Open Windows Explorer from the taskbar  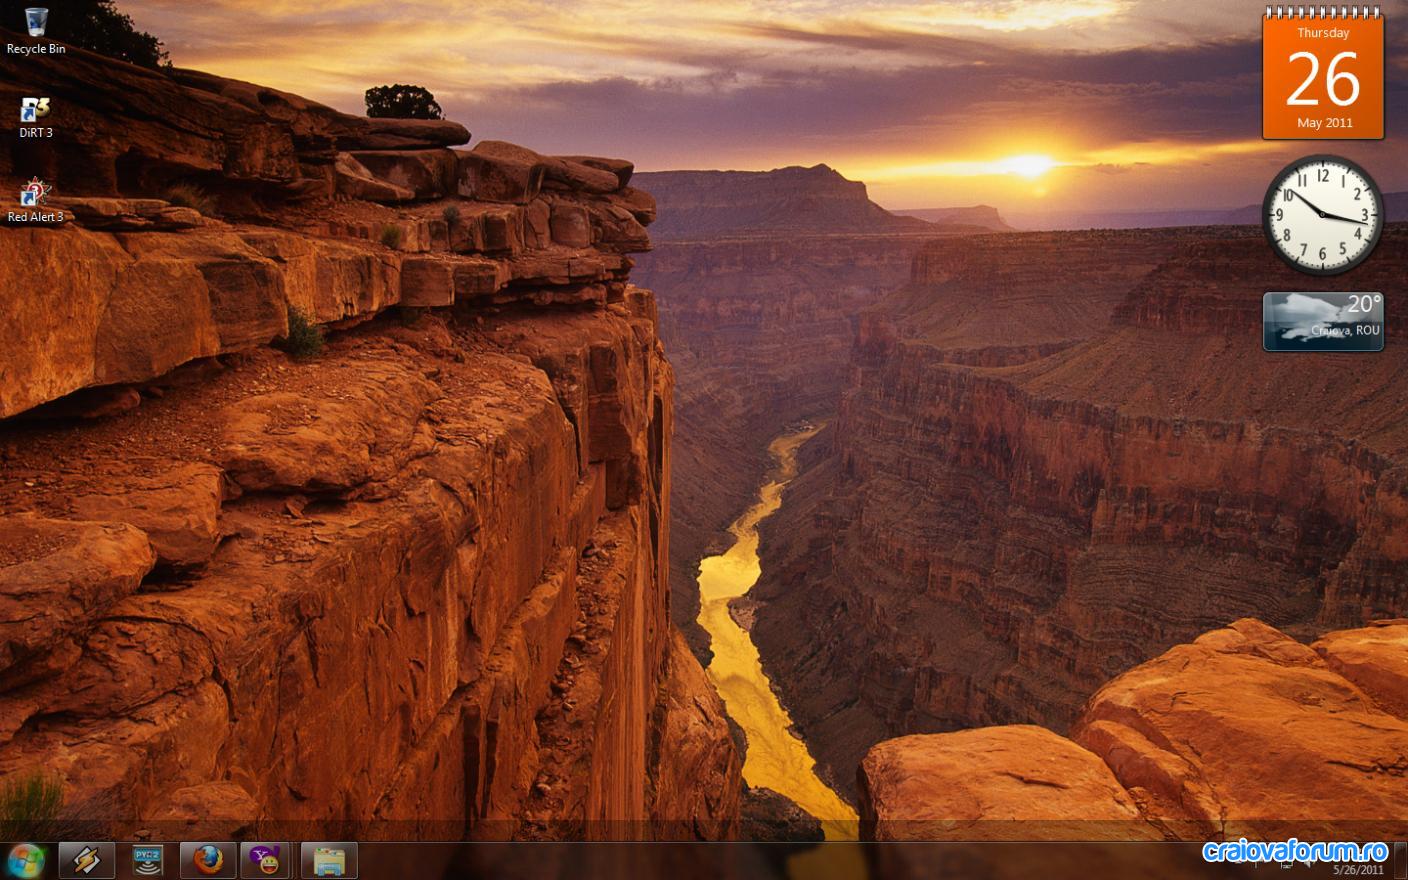point(329,861)
